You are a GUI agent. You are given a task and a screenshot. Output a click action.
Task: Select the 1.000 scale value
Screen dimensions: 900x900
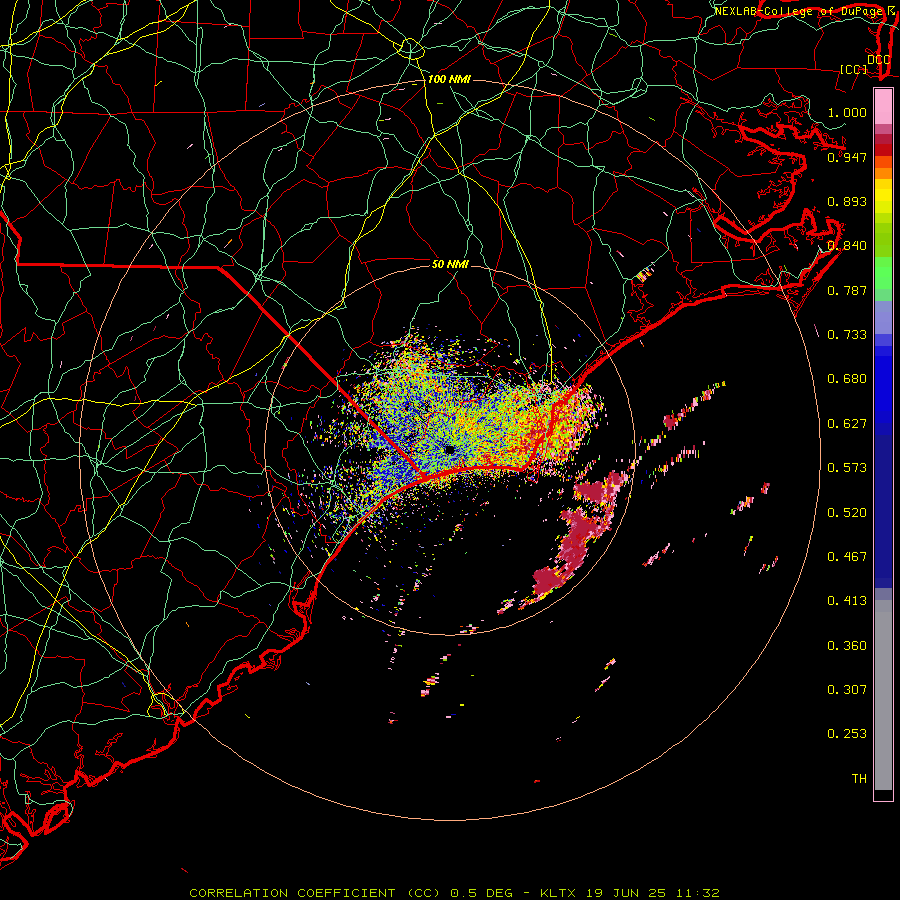click(x=847, y=112)
